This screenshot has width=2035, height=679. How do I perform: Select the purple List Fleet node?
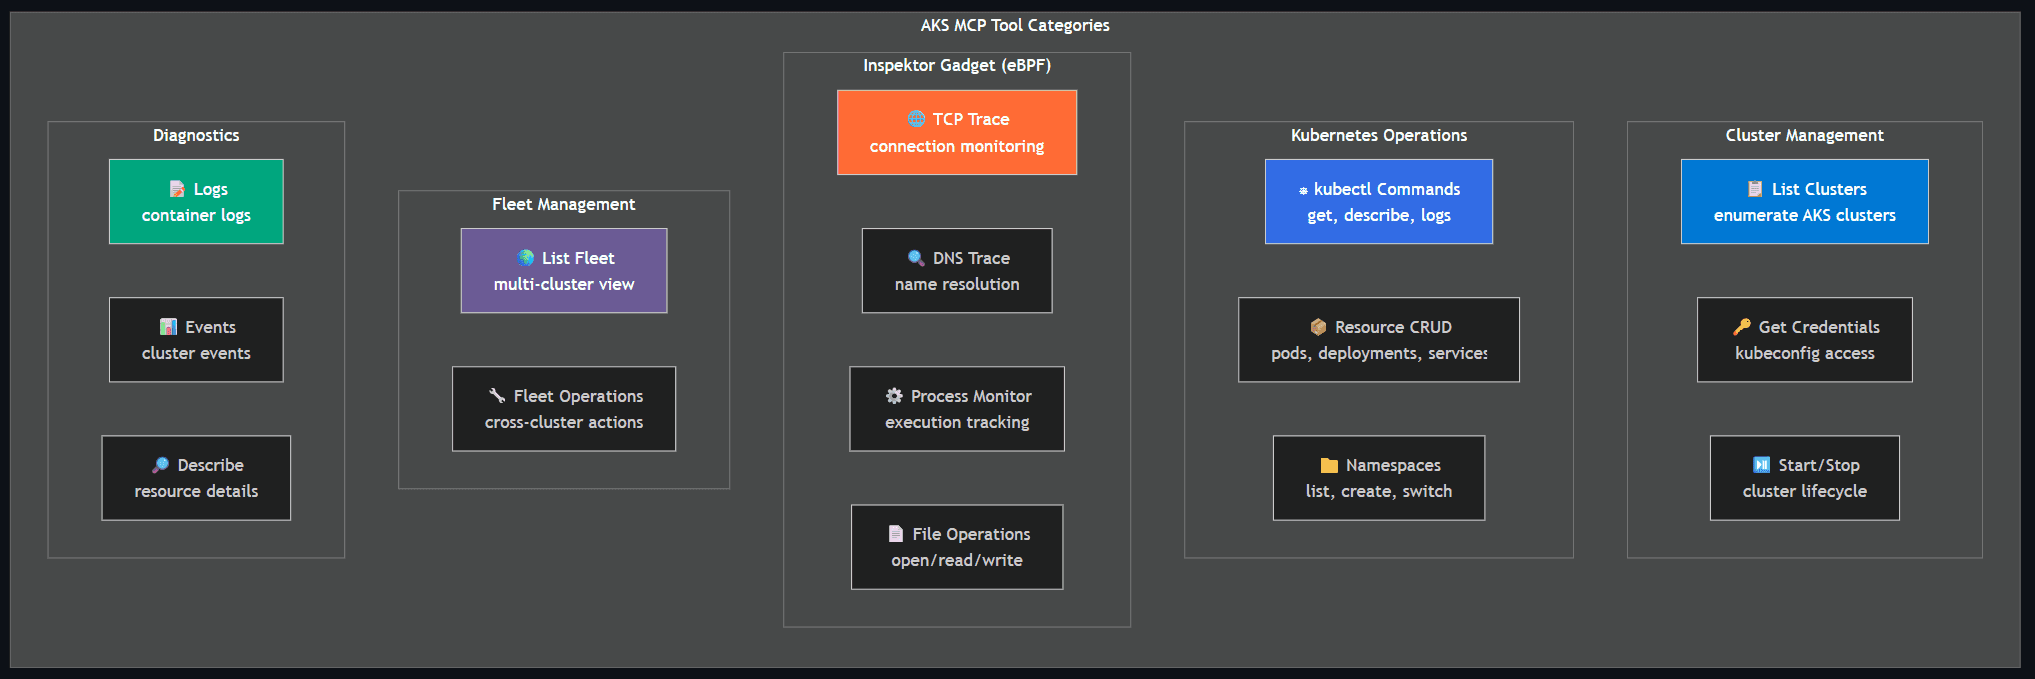tap(564, 271)
